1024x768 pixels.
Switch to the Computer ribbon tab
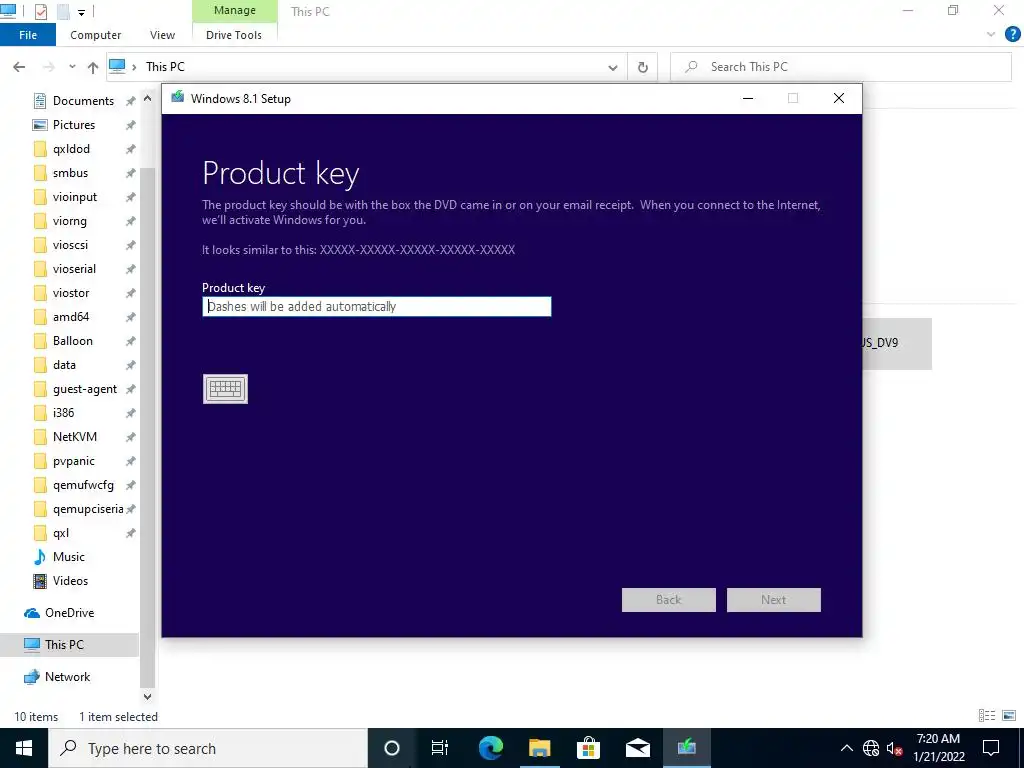tap(95, 35)
